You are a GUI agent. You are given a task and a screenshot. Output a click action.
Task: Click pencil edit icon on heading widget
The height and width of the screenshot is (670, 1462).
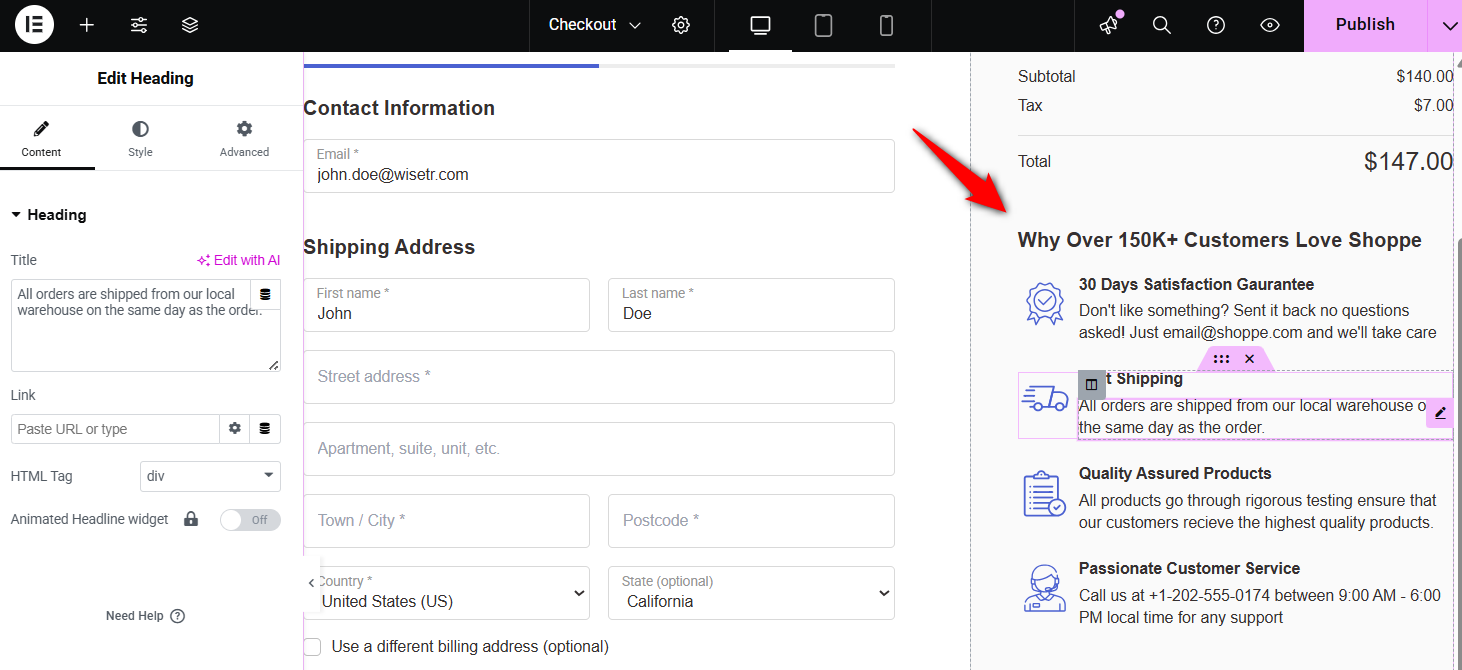tap(1440, 412)
